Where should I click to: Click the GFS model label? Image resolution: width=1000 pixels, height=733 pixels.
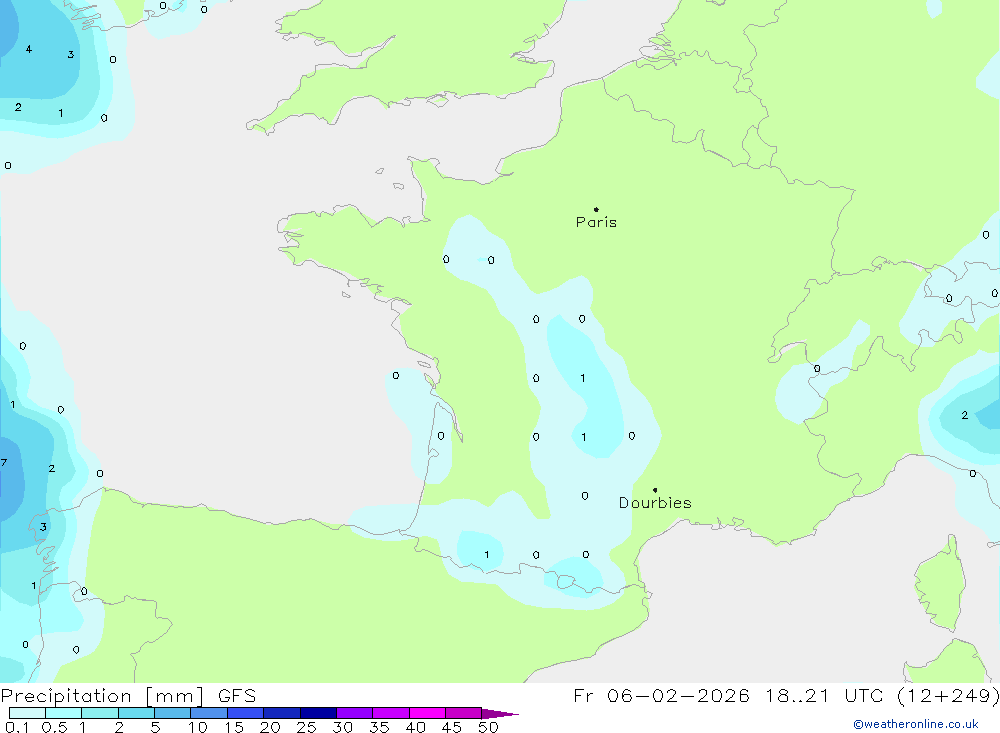(x=237, y=695)
